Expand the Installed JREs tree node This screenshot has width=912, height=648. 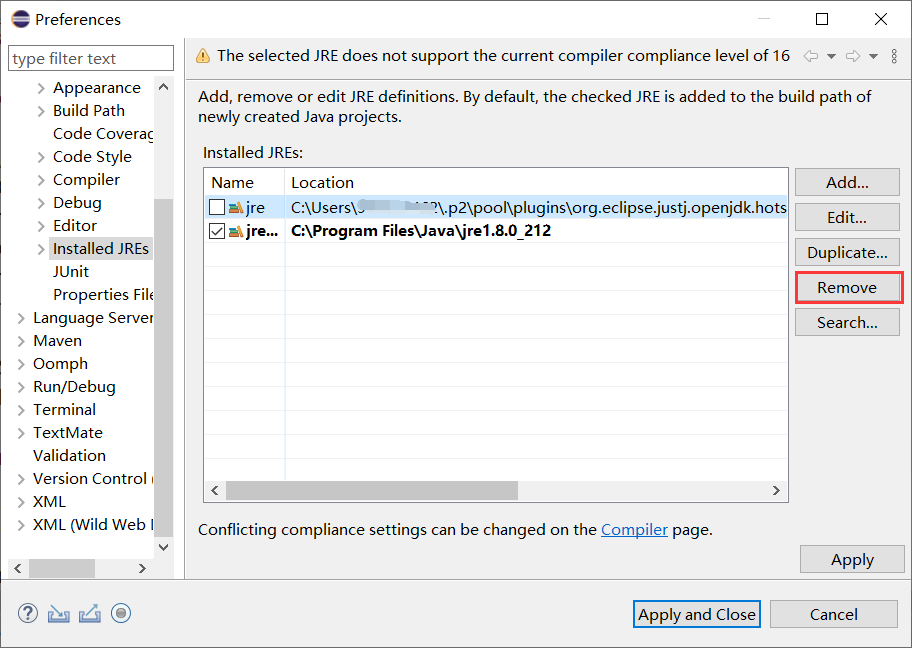pos(41,249)
